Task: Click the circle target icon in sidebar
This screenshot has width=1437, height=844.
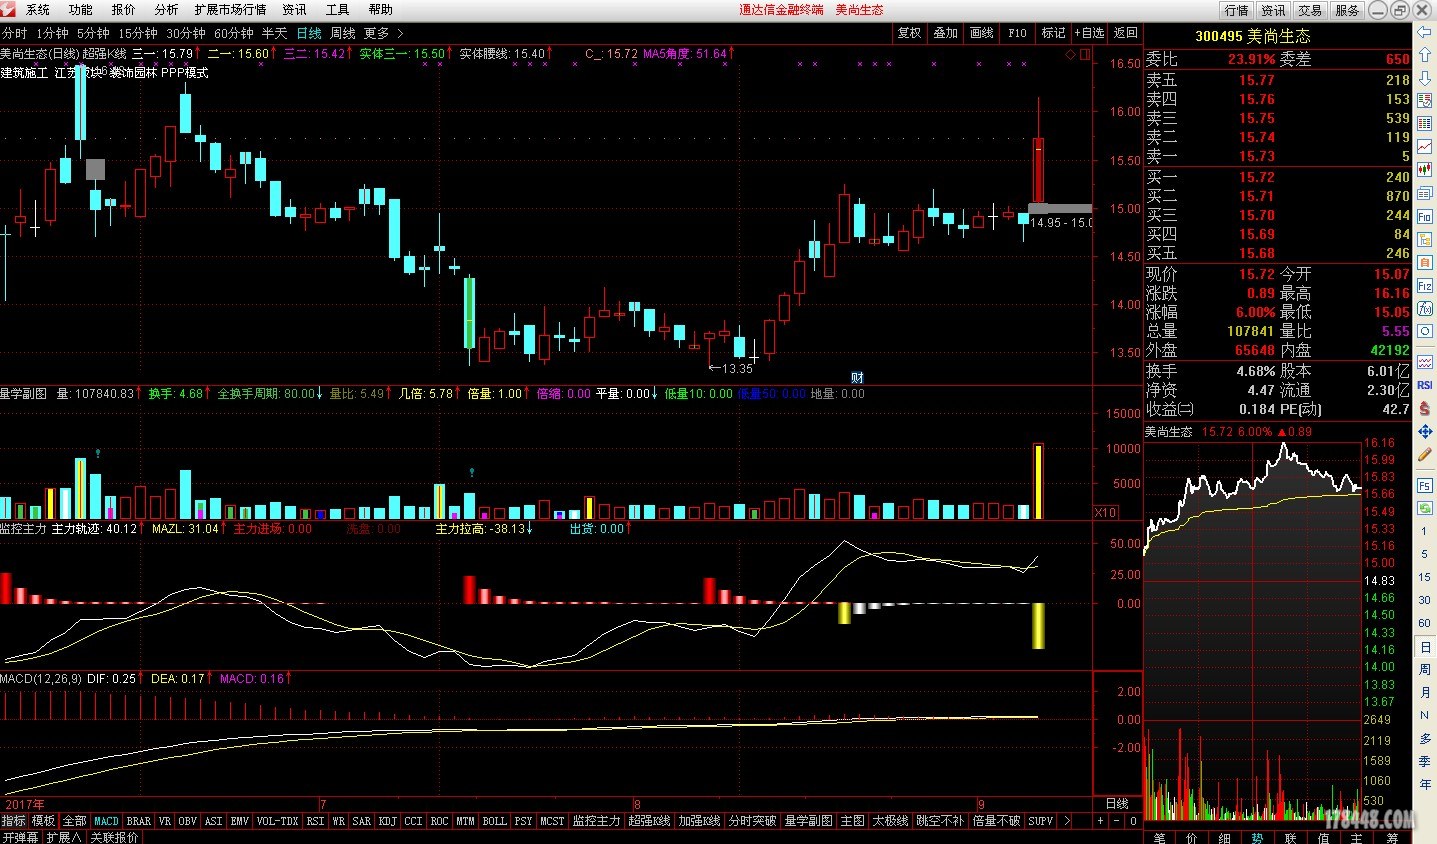Action: 1425,331
